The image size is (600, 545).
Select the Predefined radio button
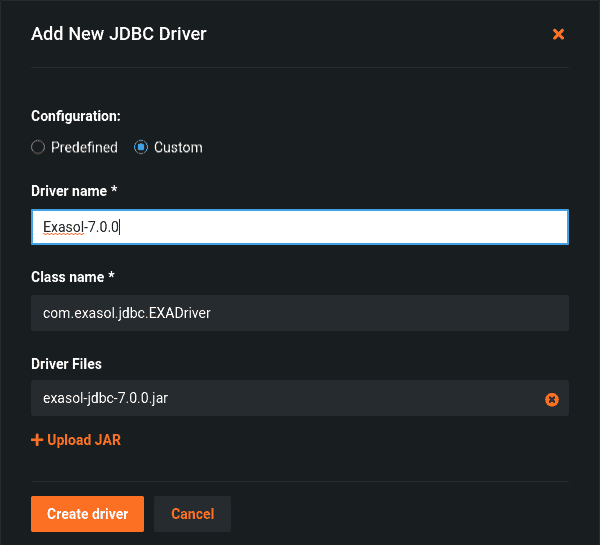coord(38,147)
